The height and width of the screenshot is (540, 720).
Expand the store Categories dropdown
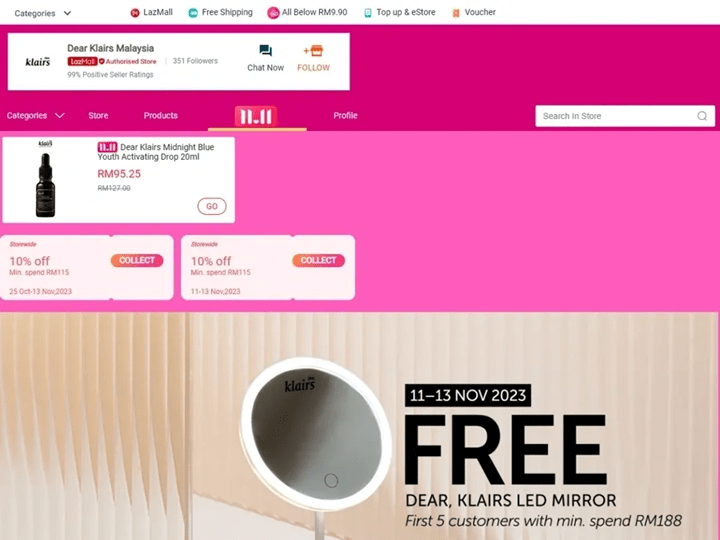point(35,115)
